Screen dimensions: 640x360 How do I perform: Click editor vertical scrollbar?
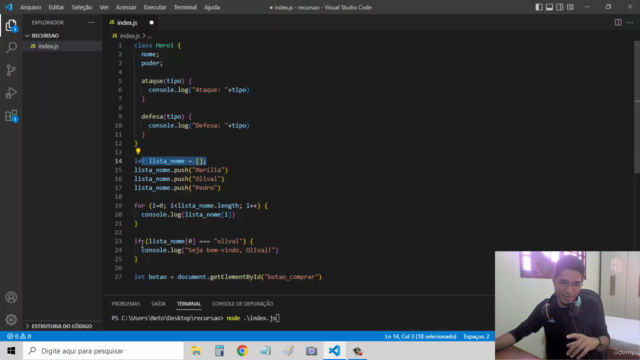point(637,107)
